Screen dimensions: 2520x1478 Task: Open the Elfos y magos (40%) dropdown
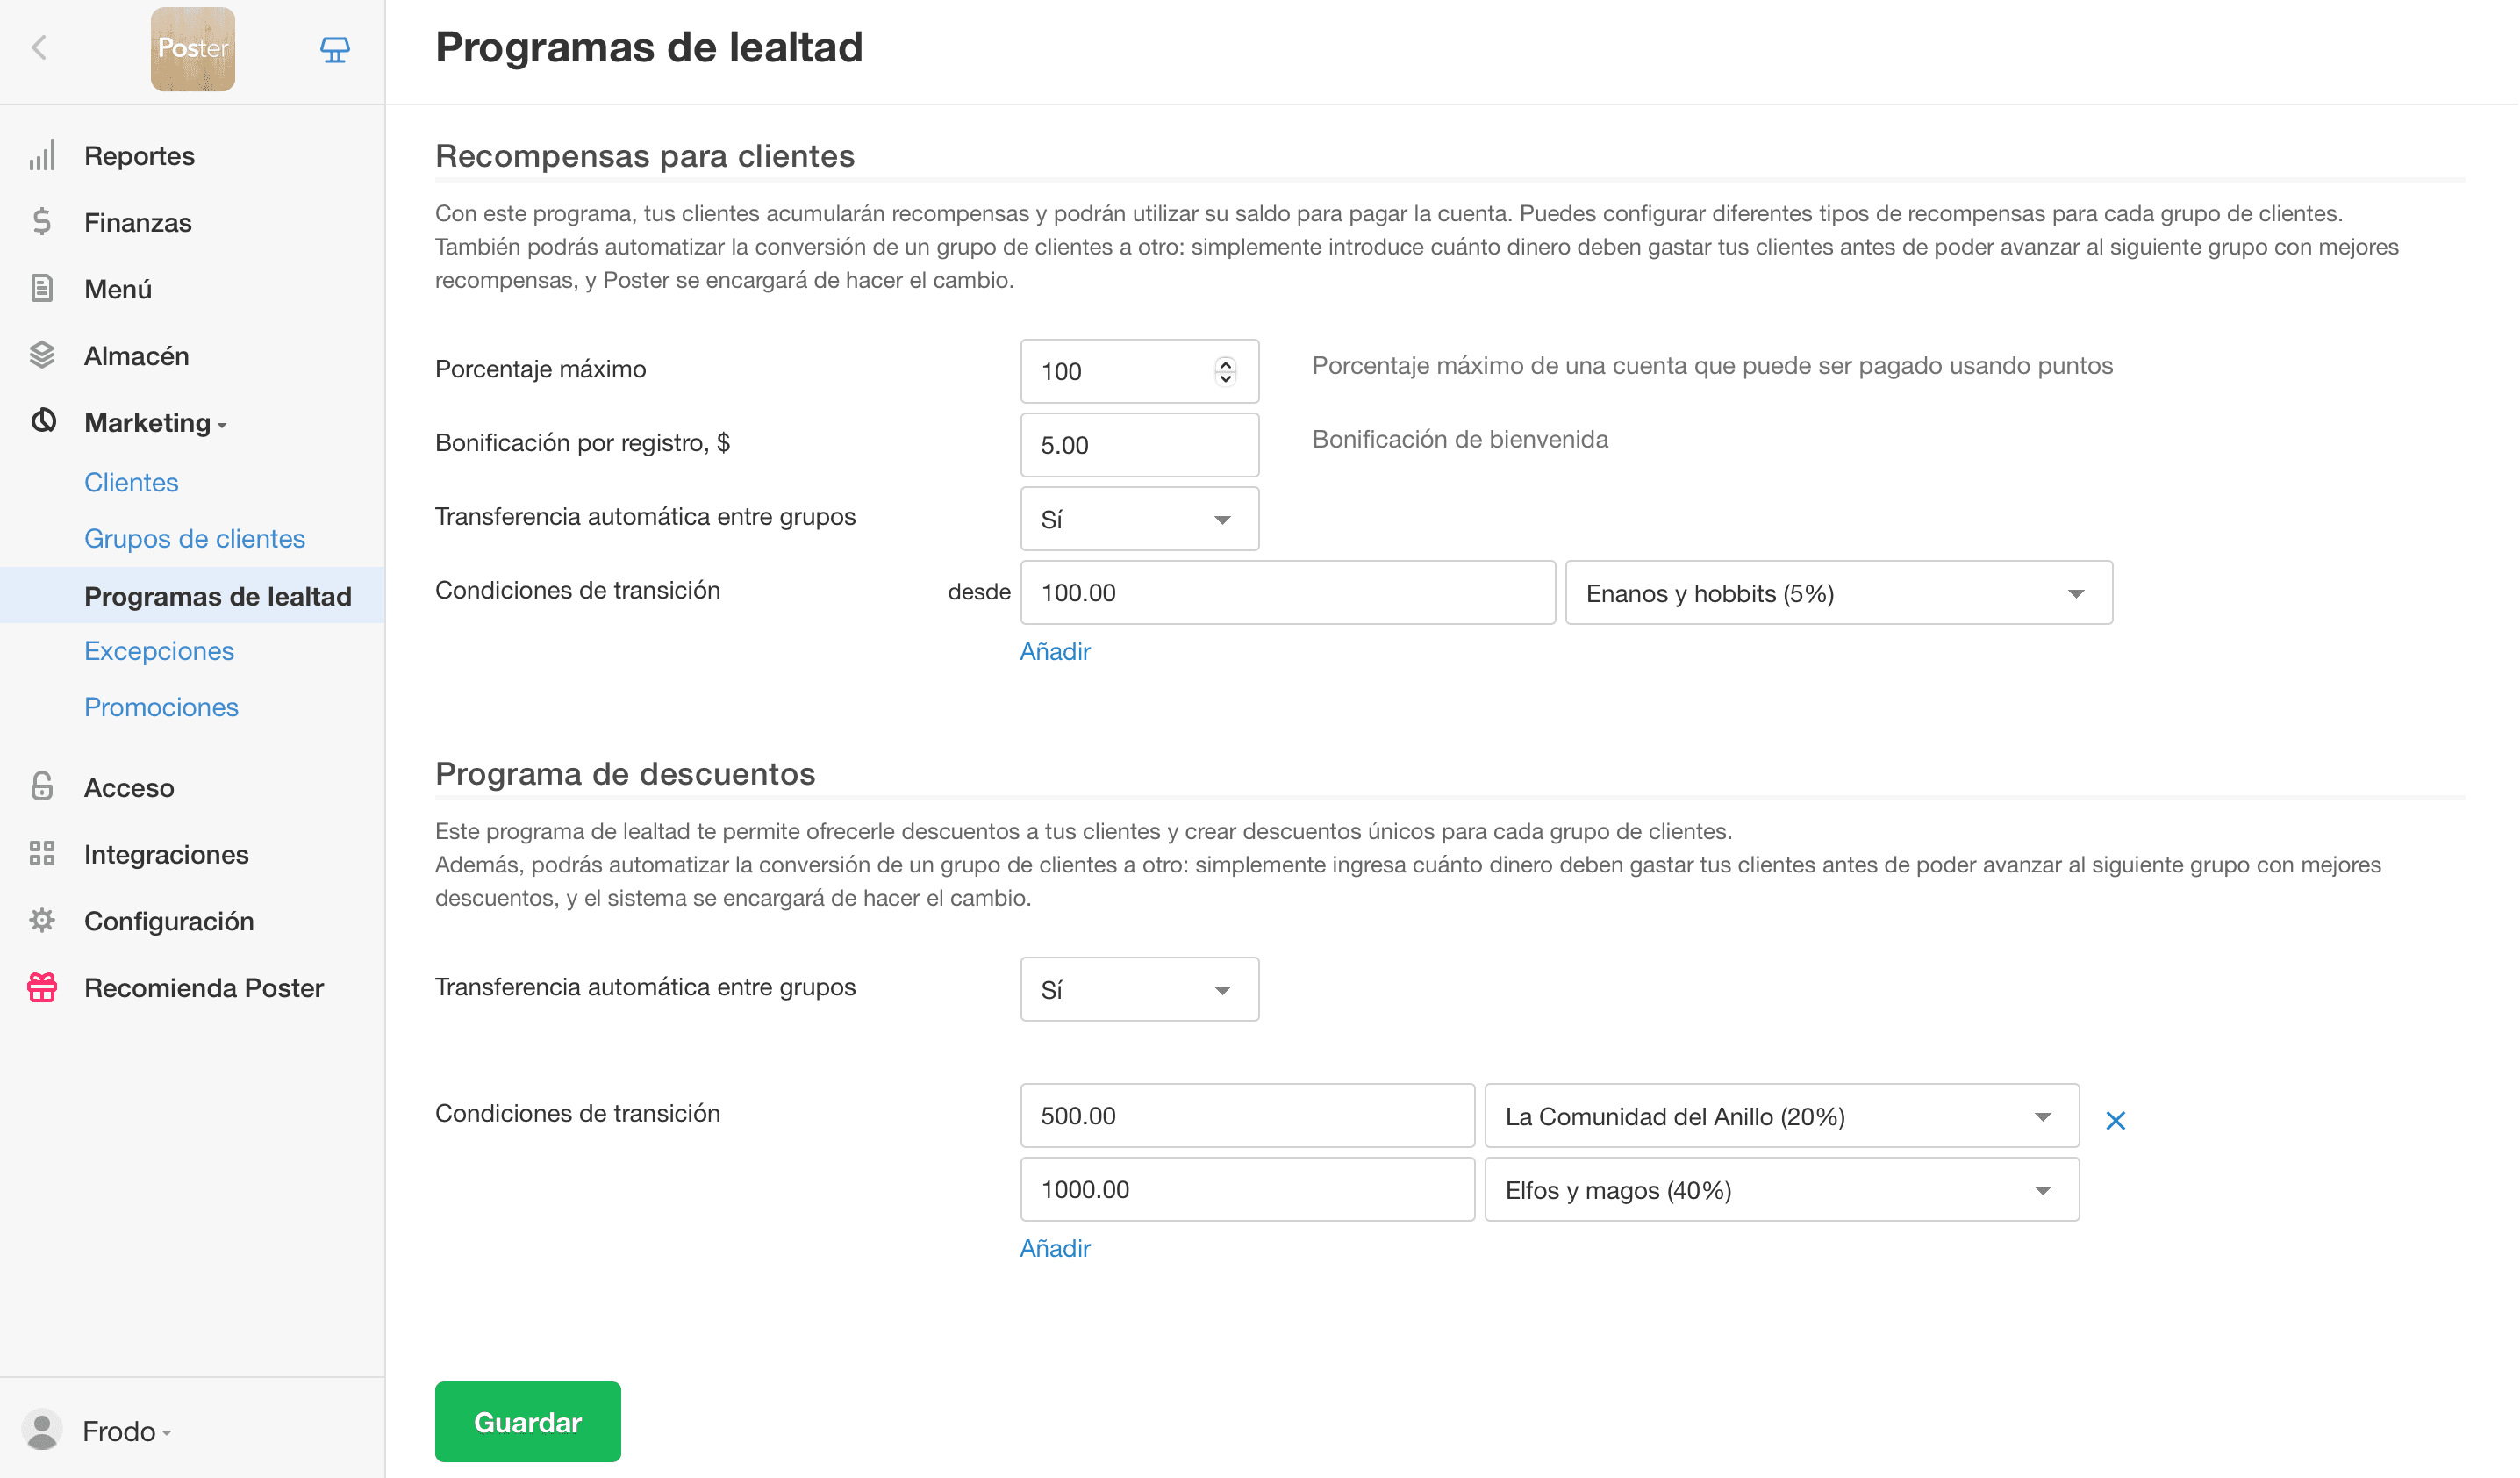[x=1781, y=1189]
